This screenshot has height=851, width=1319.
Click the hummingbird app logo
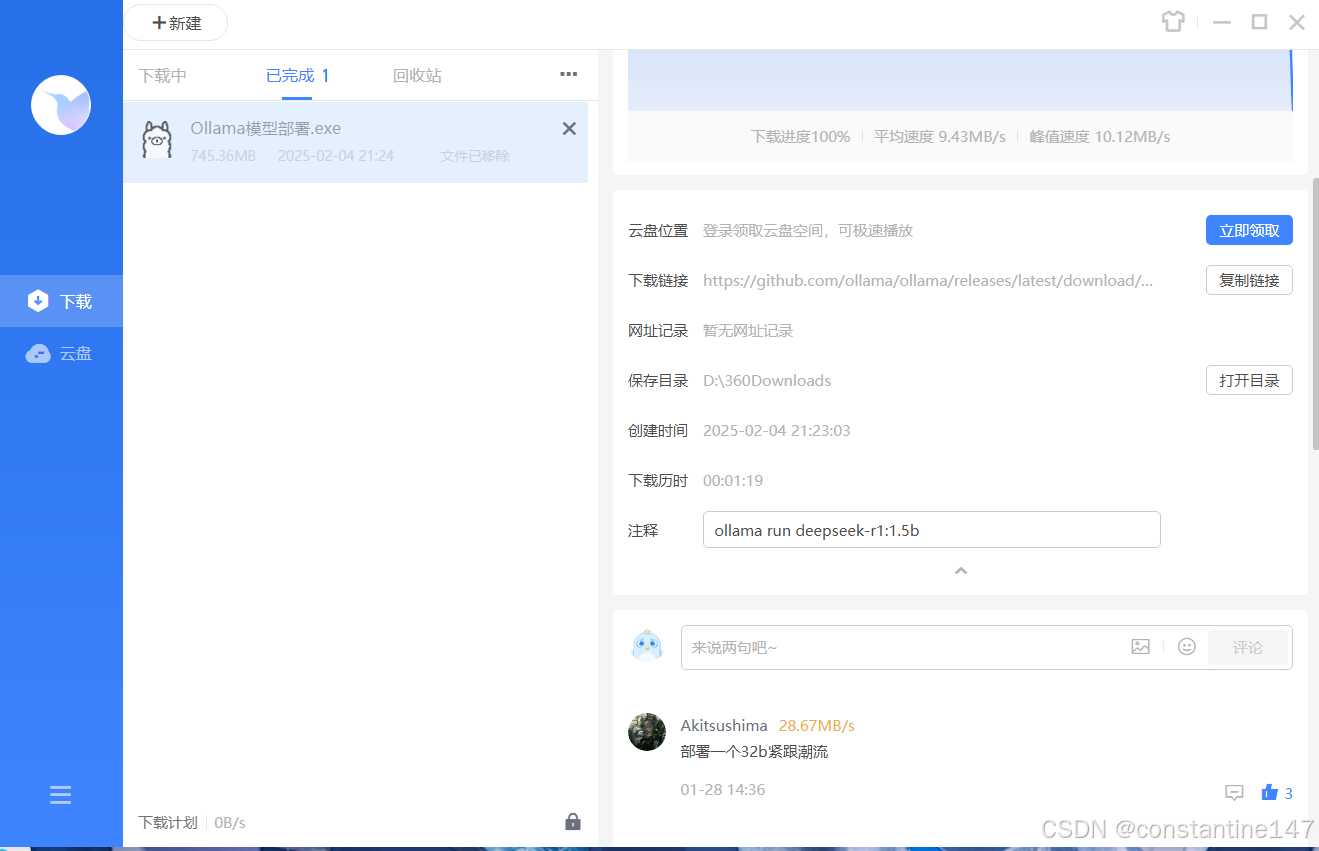pos(61,105)
